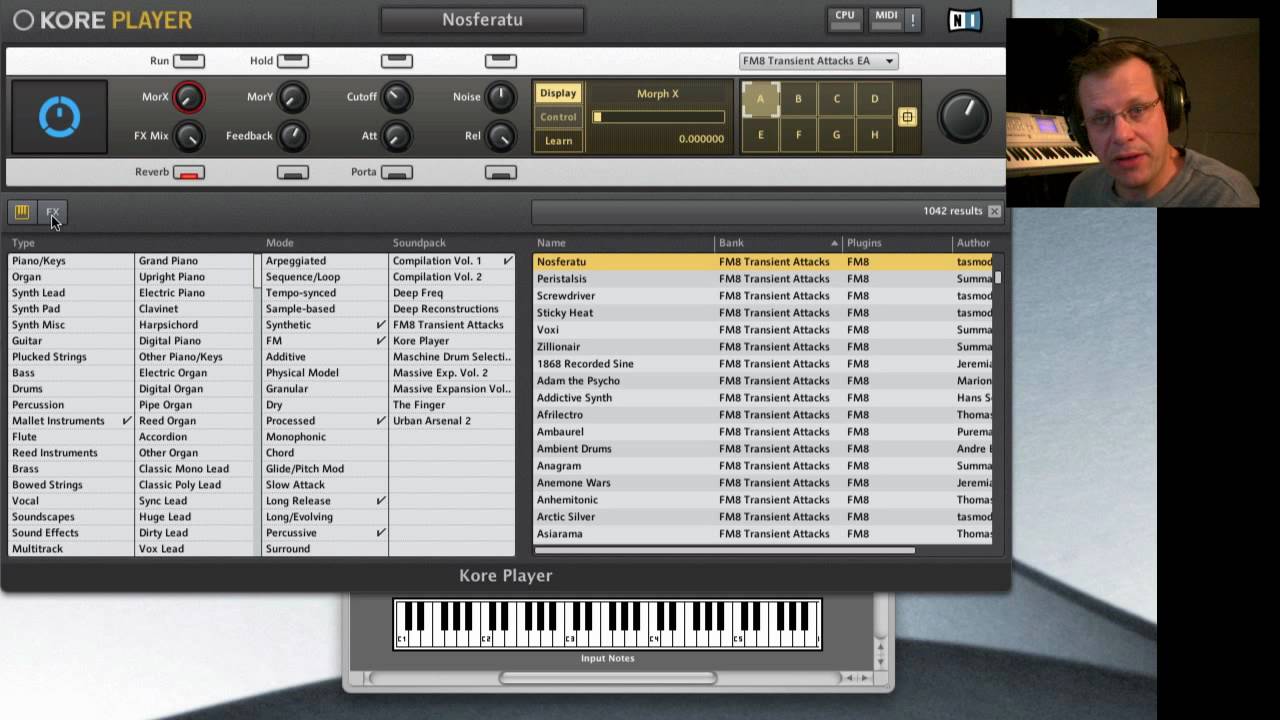Select morph slot C
Viewport: 1280px width, 720px height.
(x=836, y=99)
